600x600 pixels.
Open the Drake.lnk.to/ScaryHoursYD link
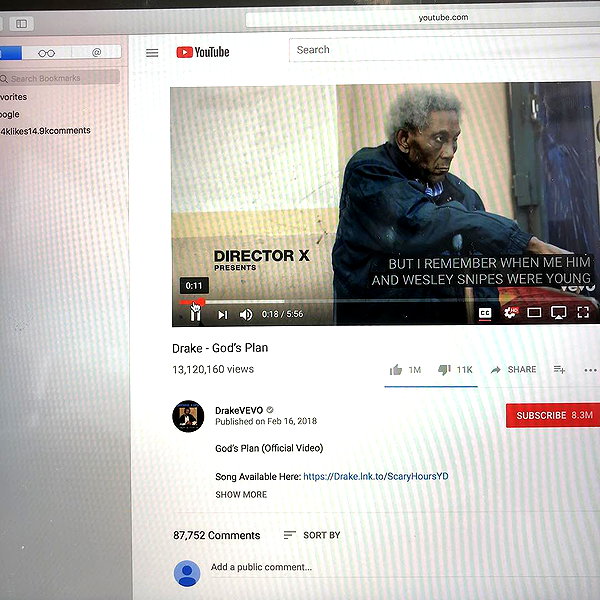coord(376,476)
